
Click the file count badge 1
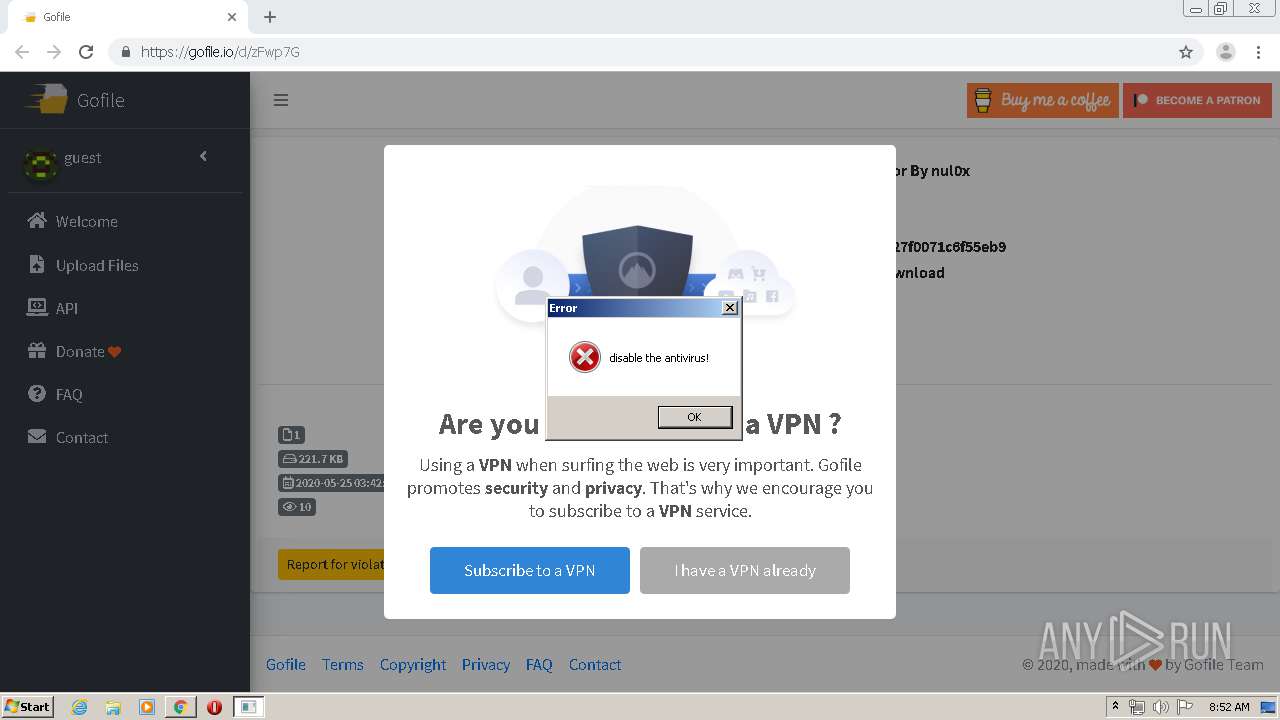click(291, 435)
